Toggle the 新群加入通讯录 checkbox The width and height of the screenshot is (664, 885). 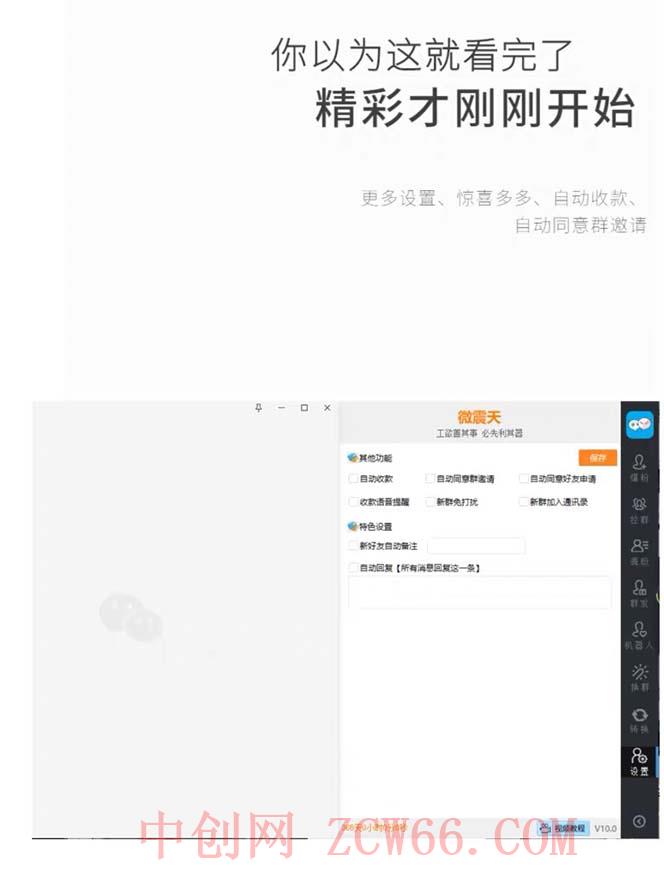coord(523,501)
